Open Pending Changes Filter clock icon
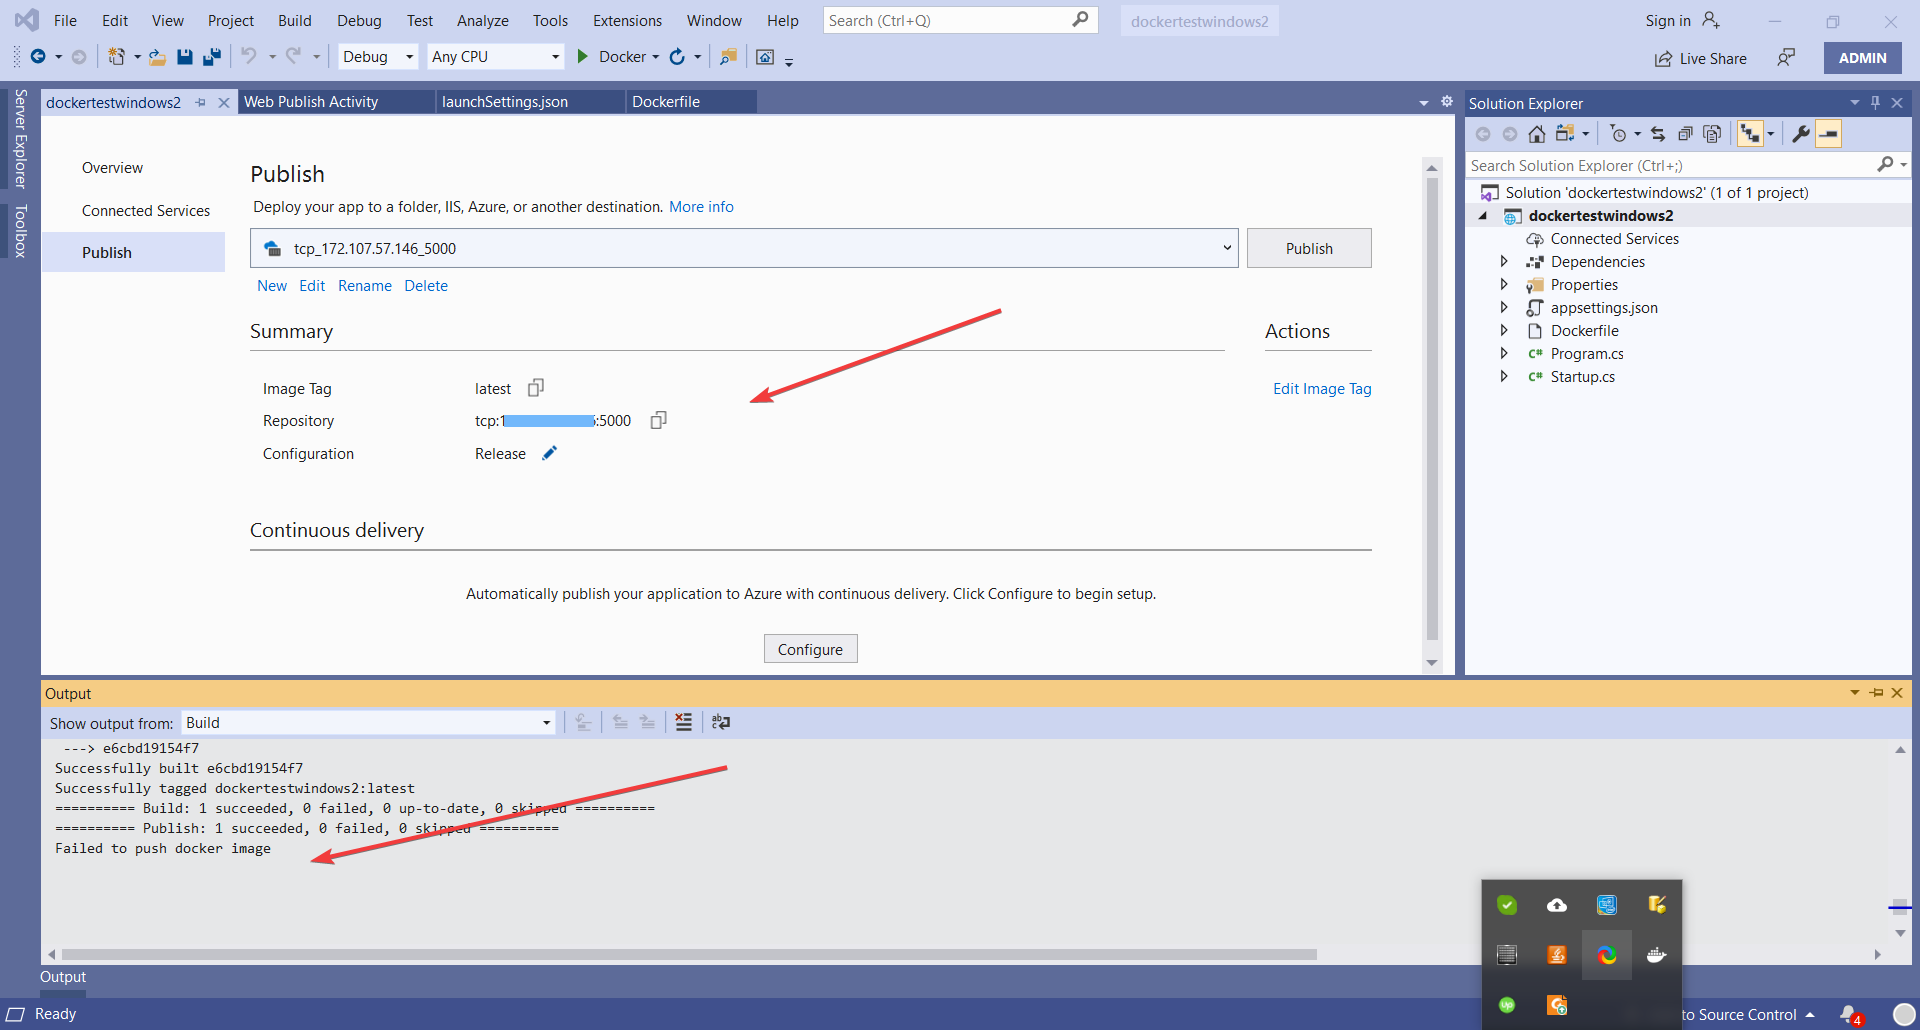 click(1619, 134)
